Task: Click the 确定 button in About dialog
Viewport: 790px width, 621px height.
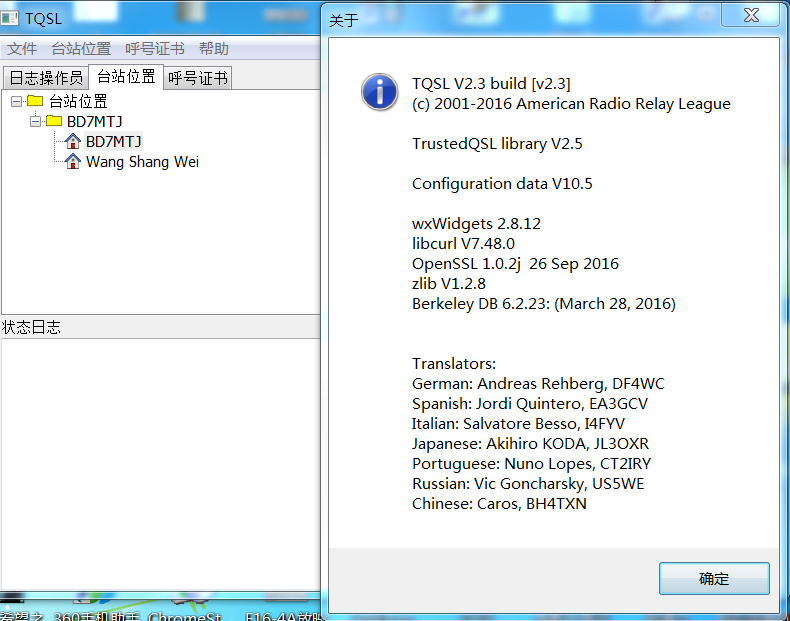Action: [x=714, y=578]
